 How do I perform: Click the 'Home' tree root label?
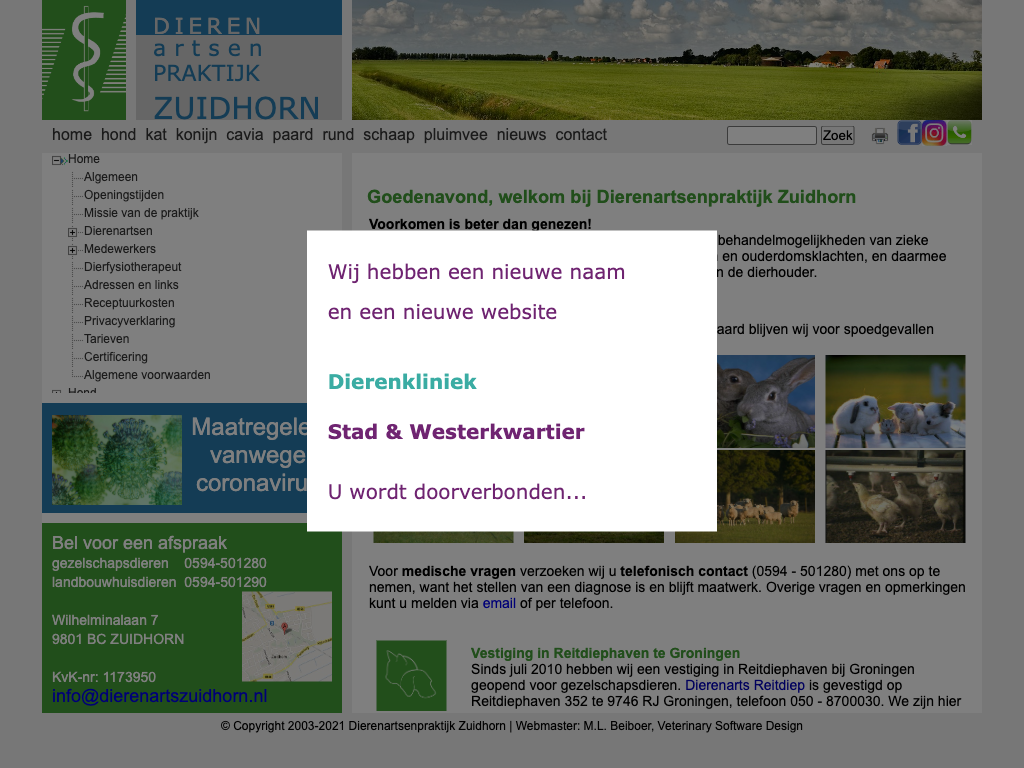click(x=84, y=159)
